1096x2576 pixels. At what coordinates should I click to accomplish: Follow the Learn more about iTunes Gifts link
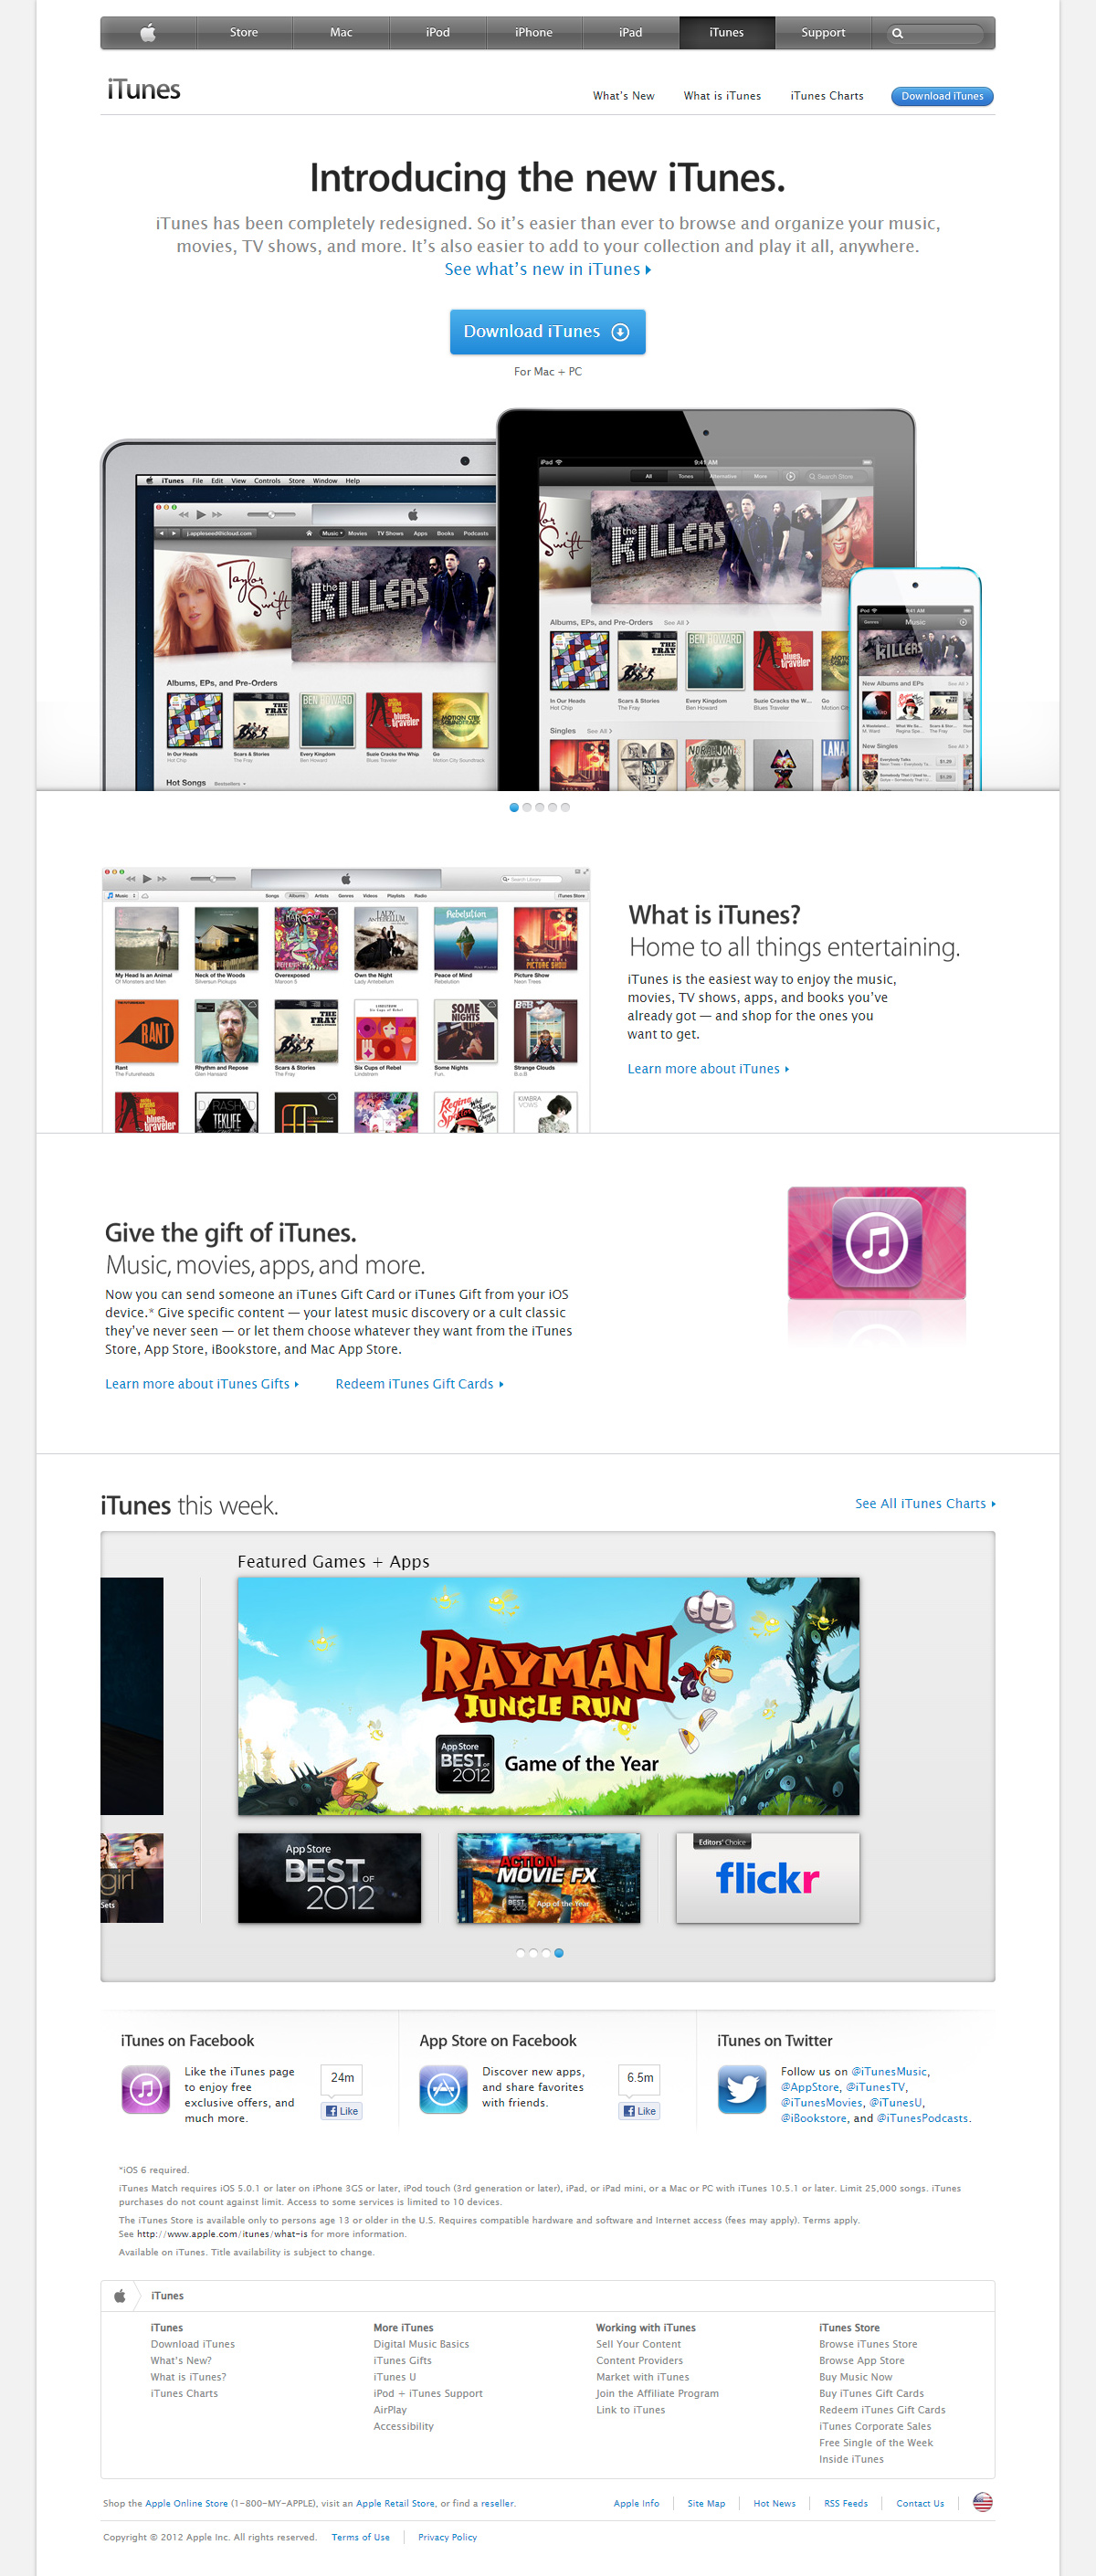(202, 1384)
